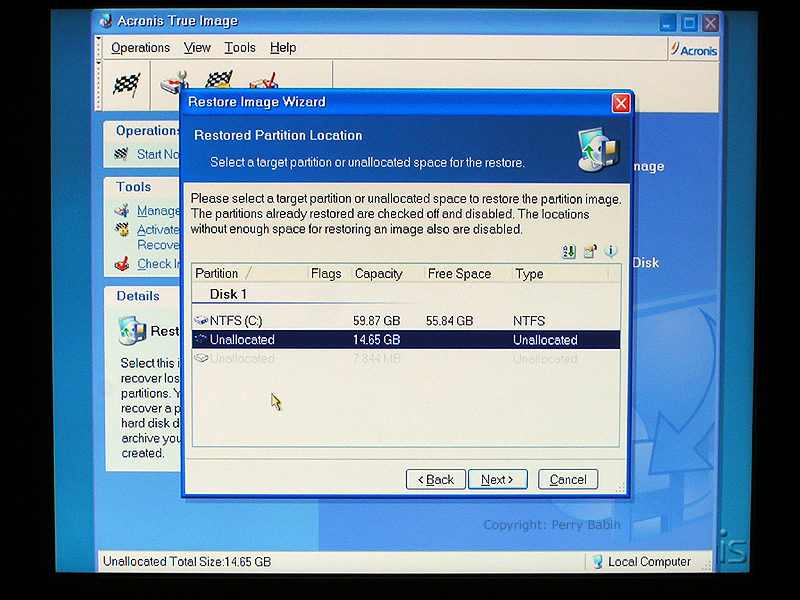This screenshot has height=600, width=800.
Task: Close the Acronis True Image window
Action: (x=710, y=23)
